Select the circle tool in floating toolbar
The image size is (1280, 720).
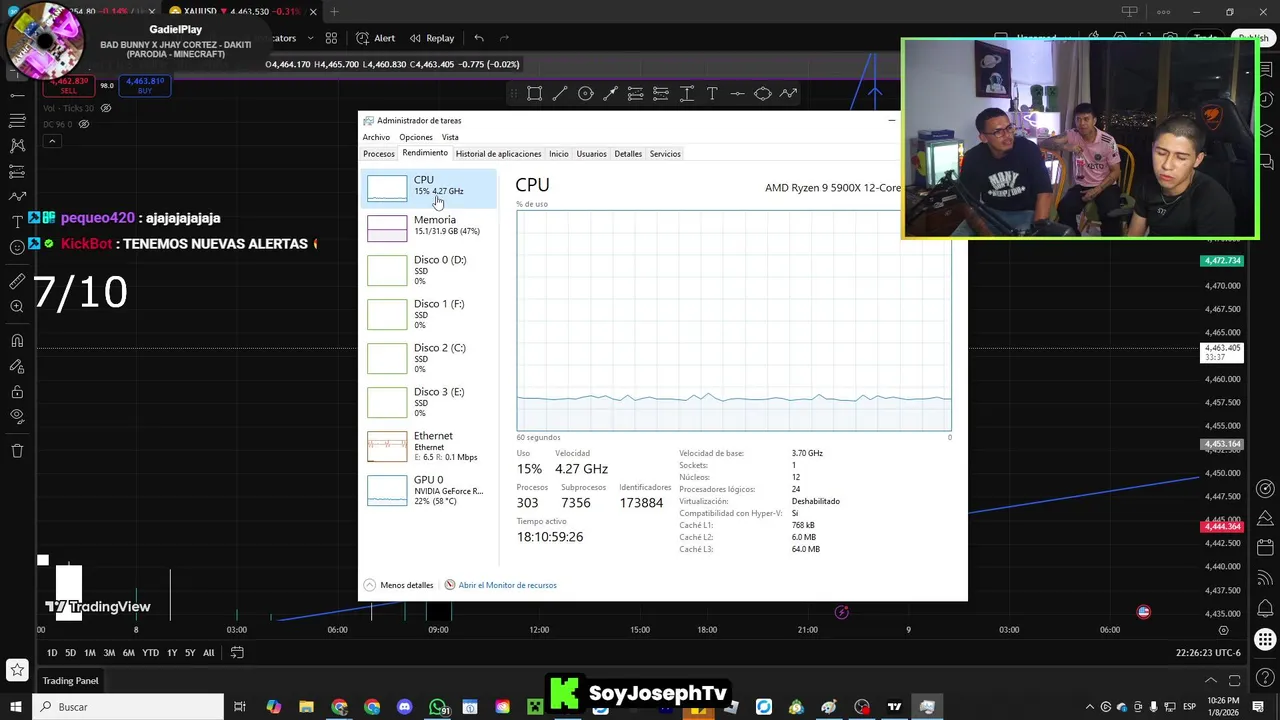(x=586, y=93)
